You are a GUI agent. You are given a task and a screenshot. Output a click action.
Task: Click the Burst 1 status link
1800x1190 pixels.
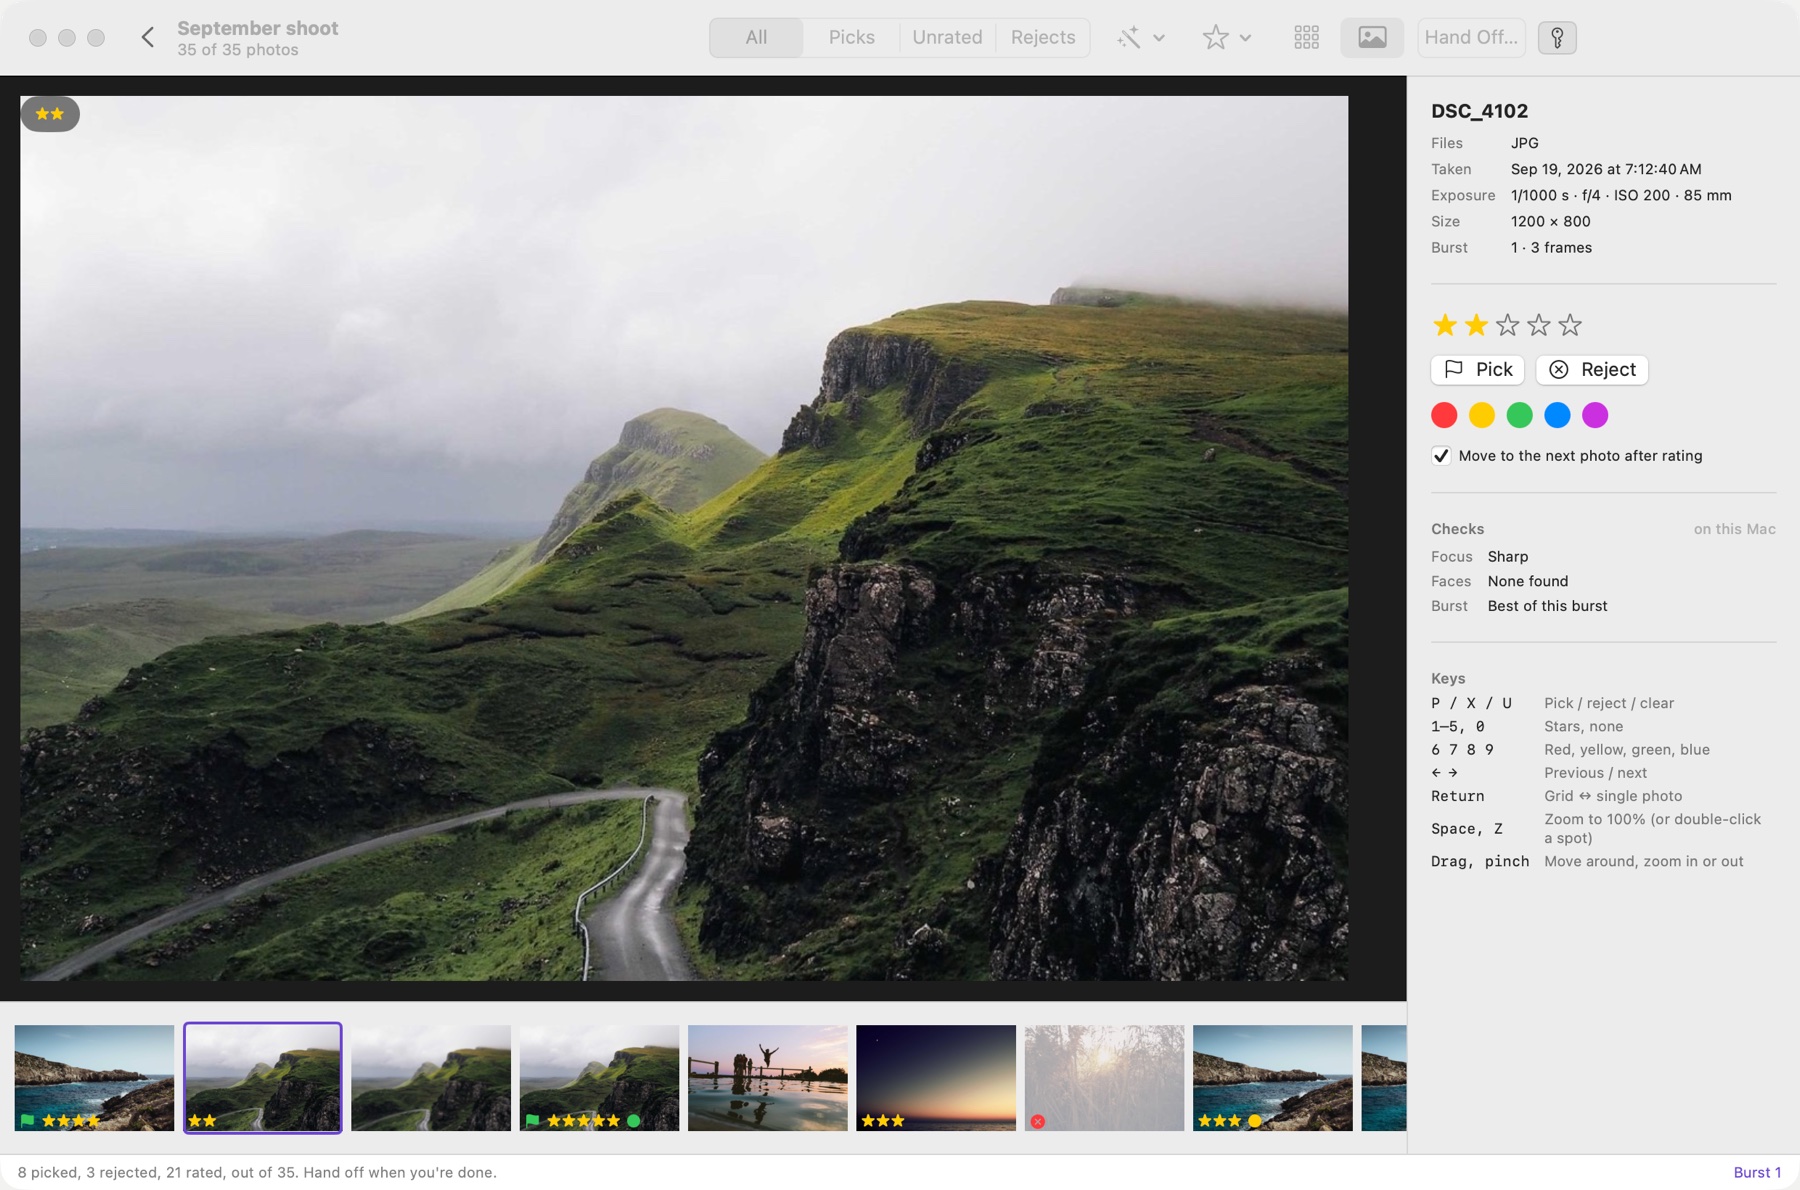[1757, 1172]
